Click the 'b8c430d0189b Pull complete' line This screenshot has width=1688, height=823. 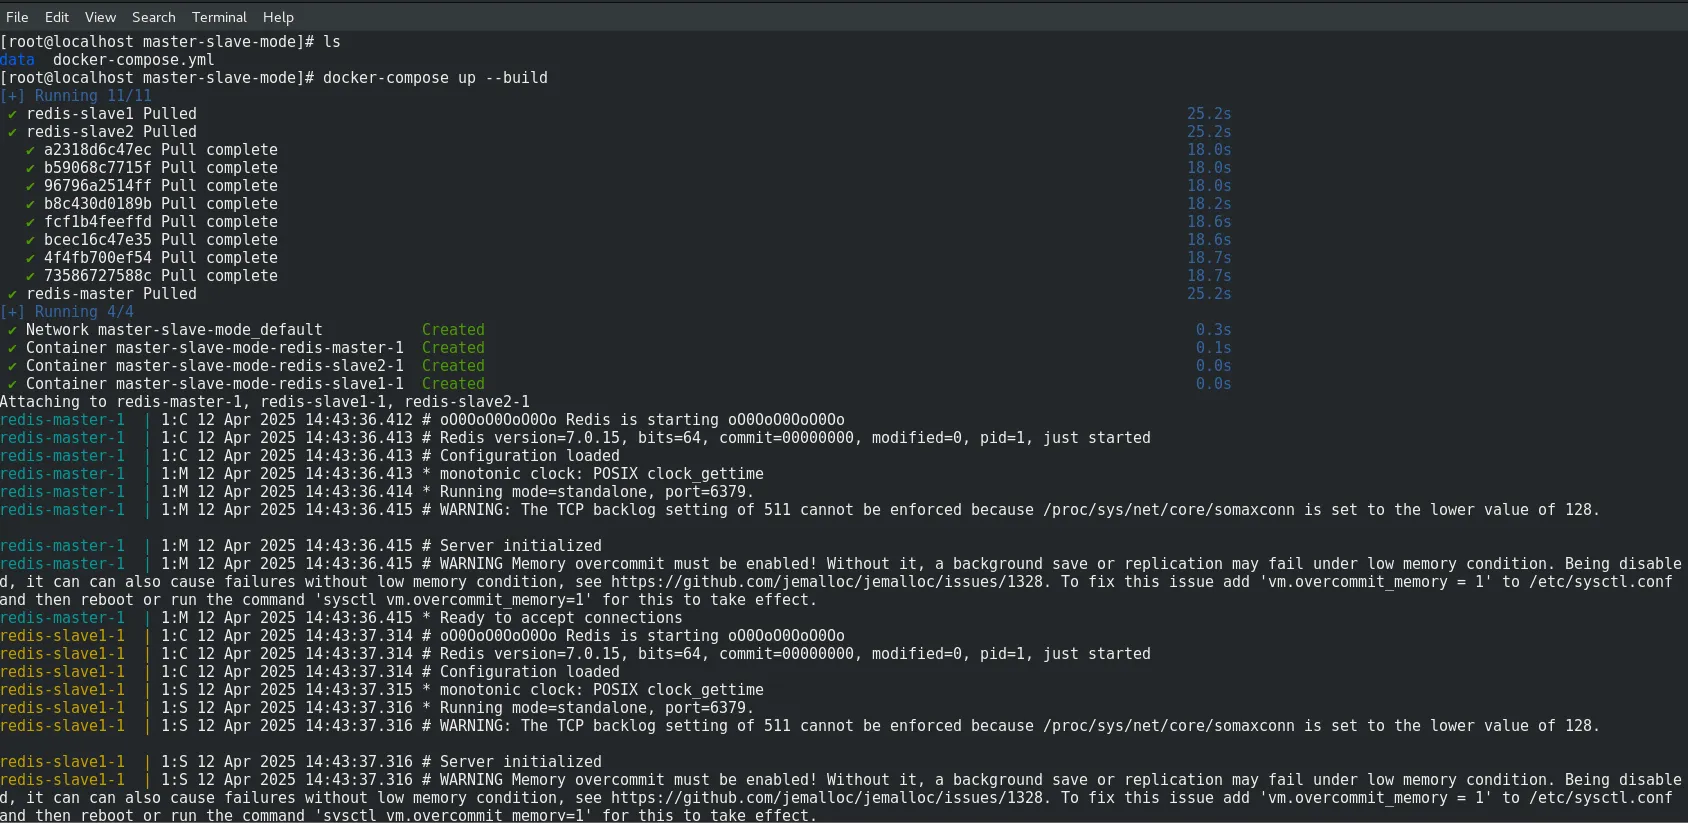[x=152, y=204]
